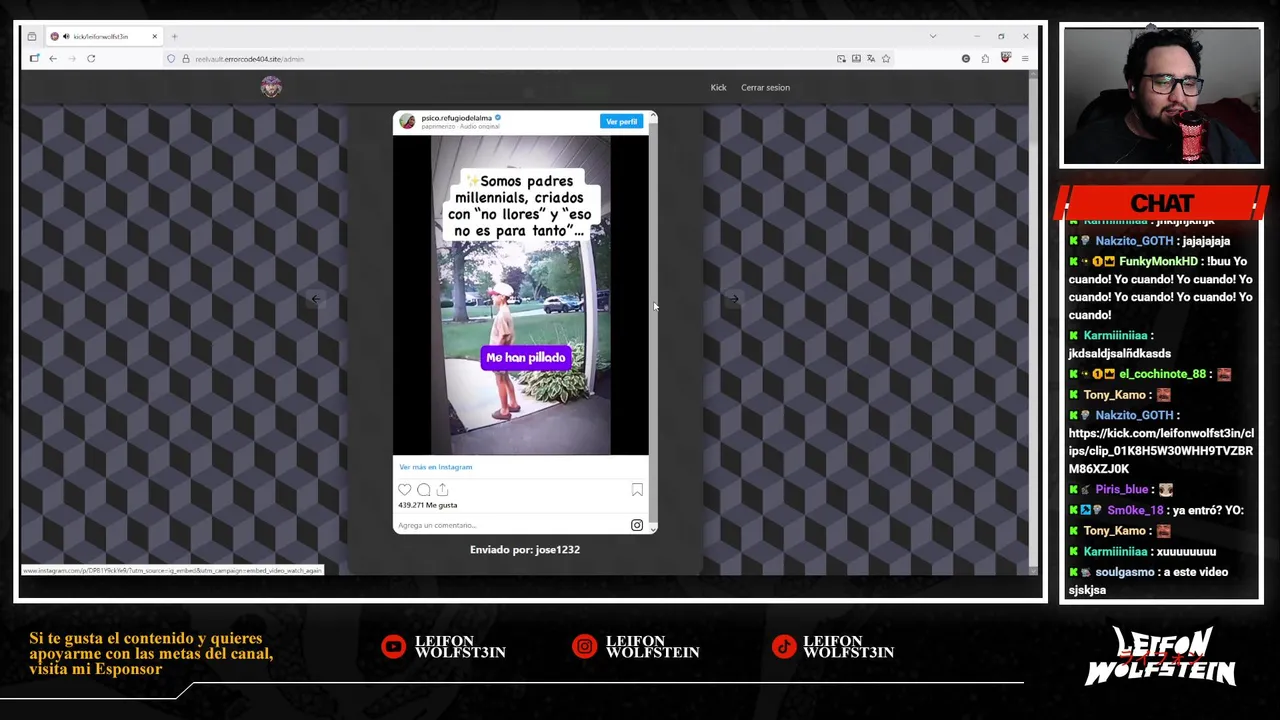Click the Ver perfil button
This screenshot has width=1280, height=720.
coord(621,122)
